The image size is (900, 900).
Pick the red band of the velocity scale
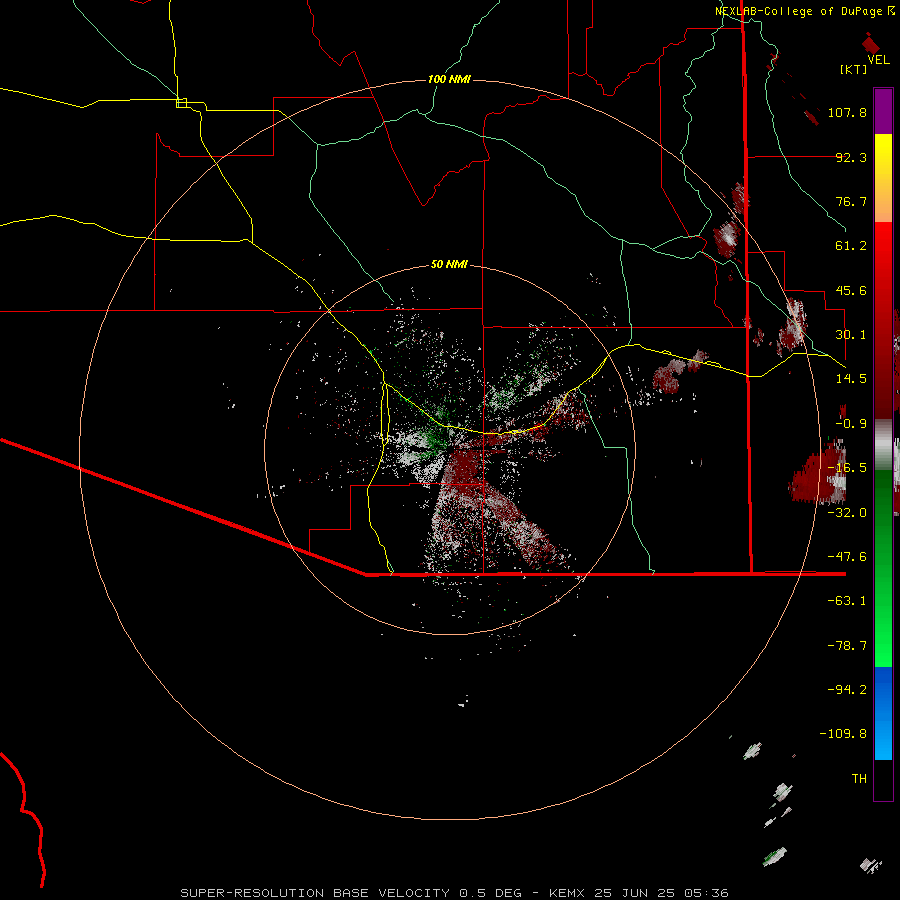[x=883, y=320]
